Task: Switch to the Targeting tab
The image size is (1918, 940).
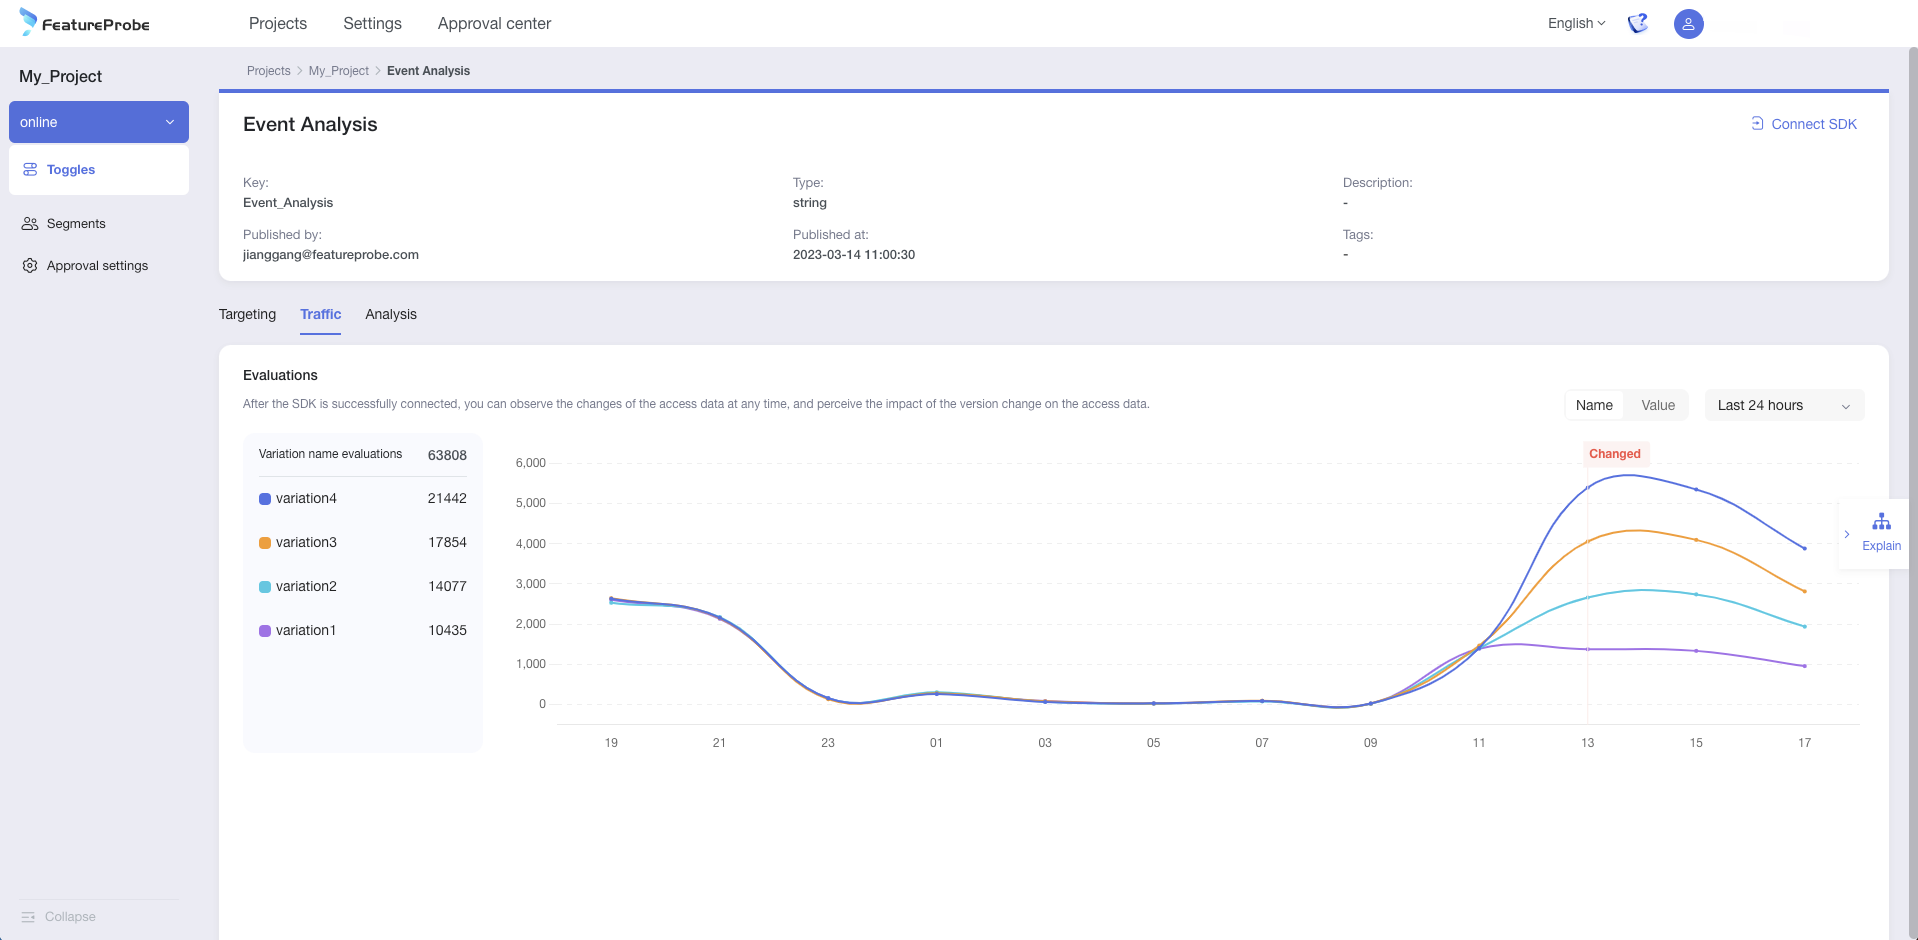Action: (x=247, y=314)
